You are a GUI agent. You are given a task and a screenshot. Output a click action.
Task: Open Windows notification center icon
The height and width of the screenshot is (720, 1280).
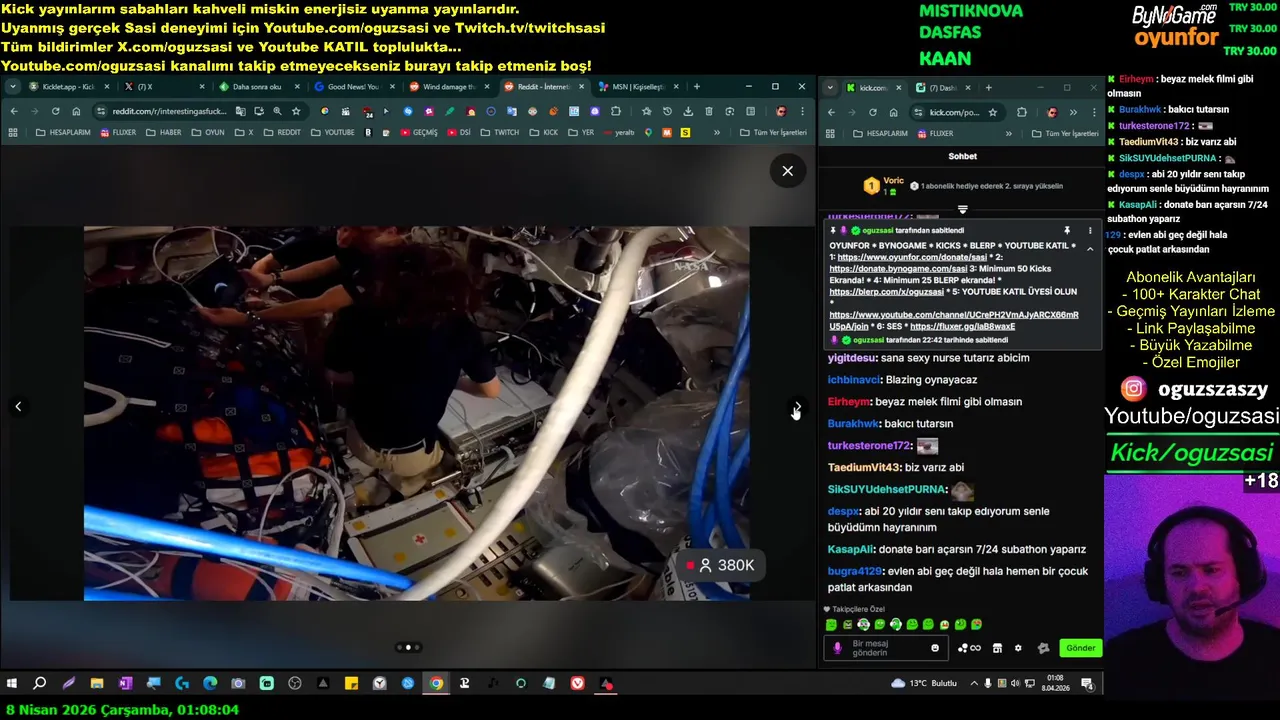pyautogui.click(x=1087, y=683)
